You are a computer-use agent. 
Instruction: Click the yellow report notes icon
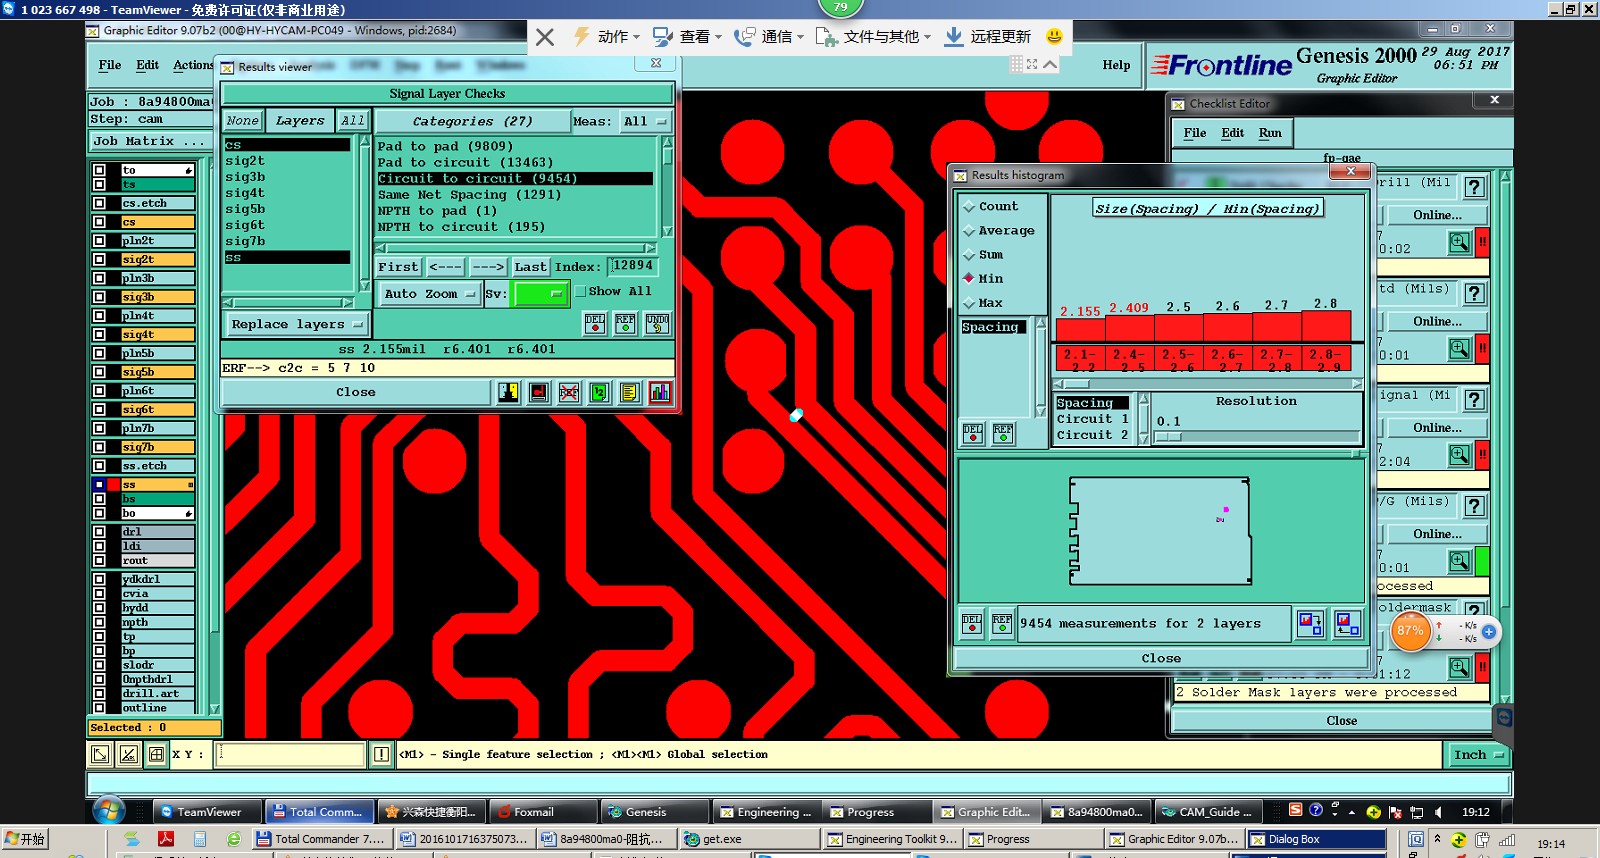(x=629, y=392)
